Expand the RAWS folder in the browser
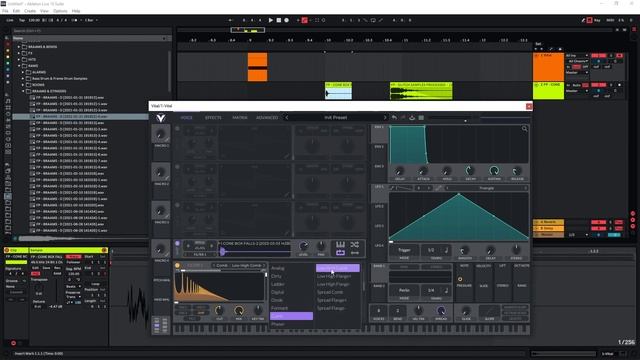This screenshot has height=360, width=640. pyautogui.click(x=19, y=66)
